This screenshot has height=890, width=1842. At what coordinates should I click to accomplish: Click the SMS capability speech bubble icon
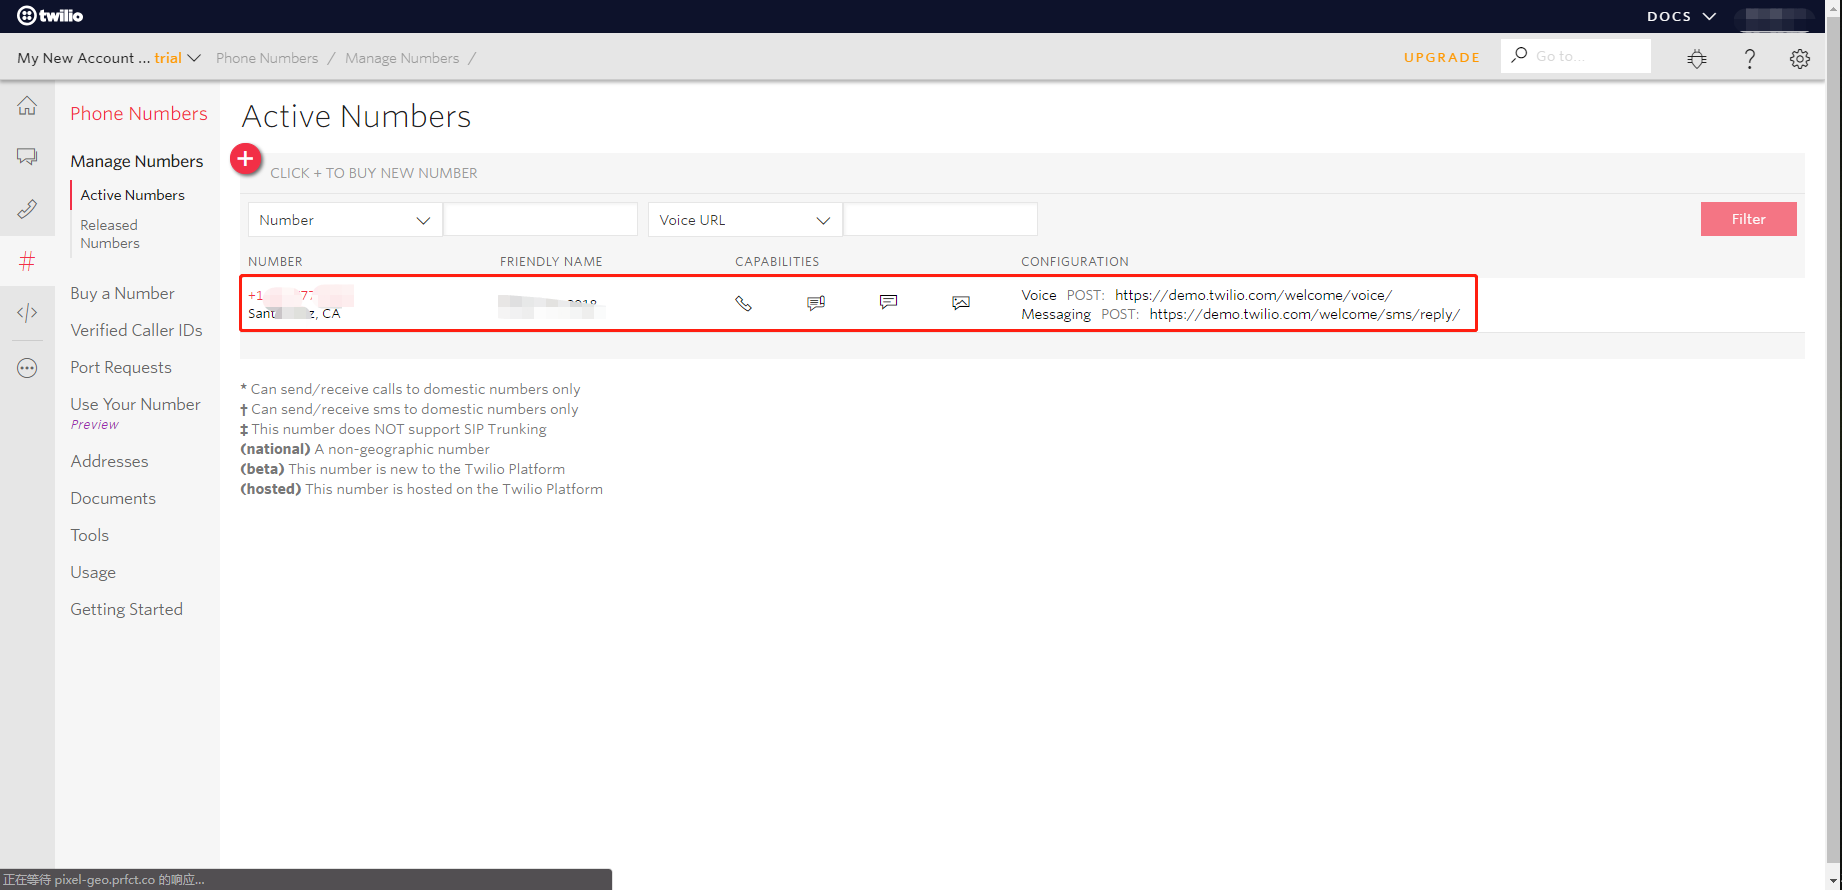pos(888,302)
